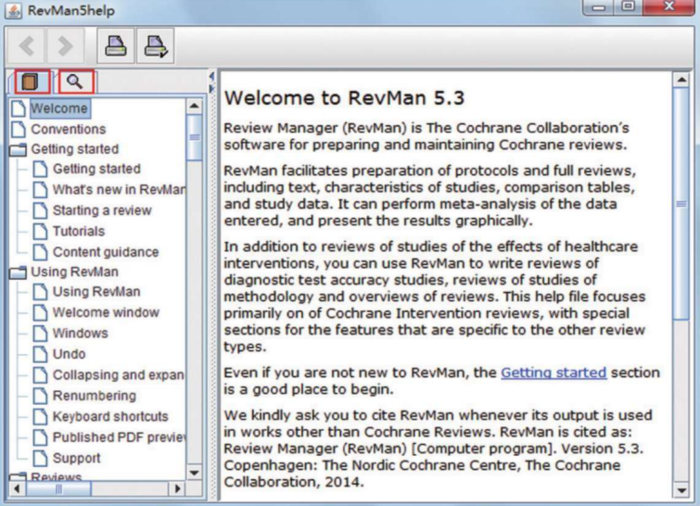Screen dimensions: 700x506
Task: Open the Getting started page under its folder
Action: [x=96, y=169]
